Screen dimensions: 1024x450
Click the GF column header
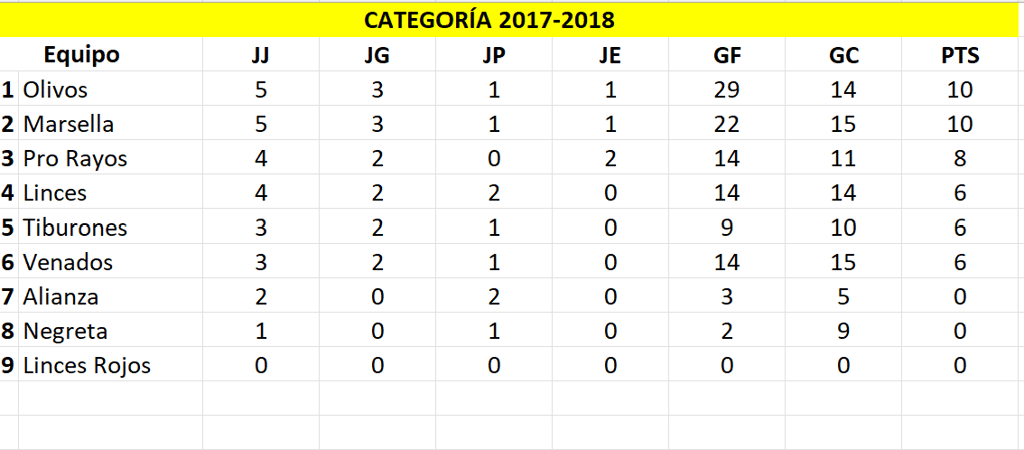pos(727,55)
